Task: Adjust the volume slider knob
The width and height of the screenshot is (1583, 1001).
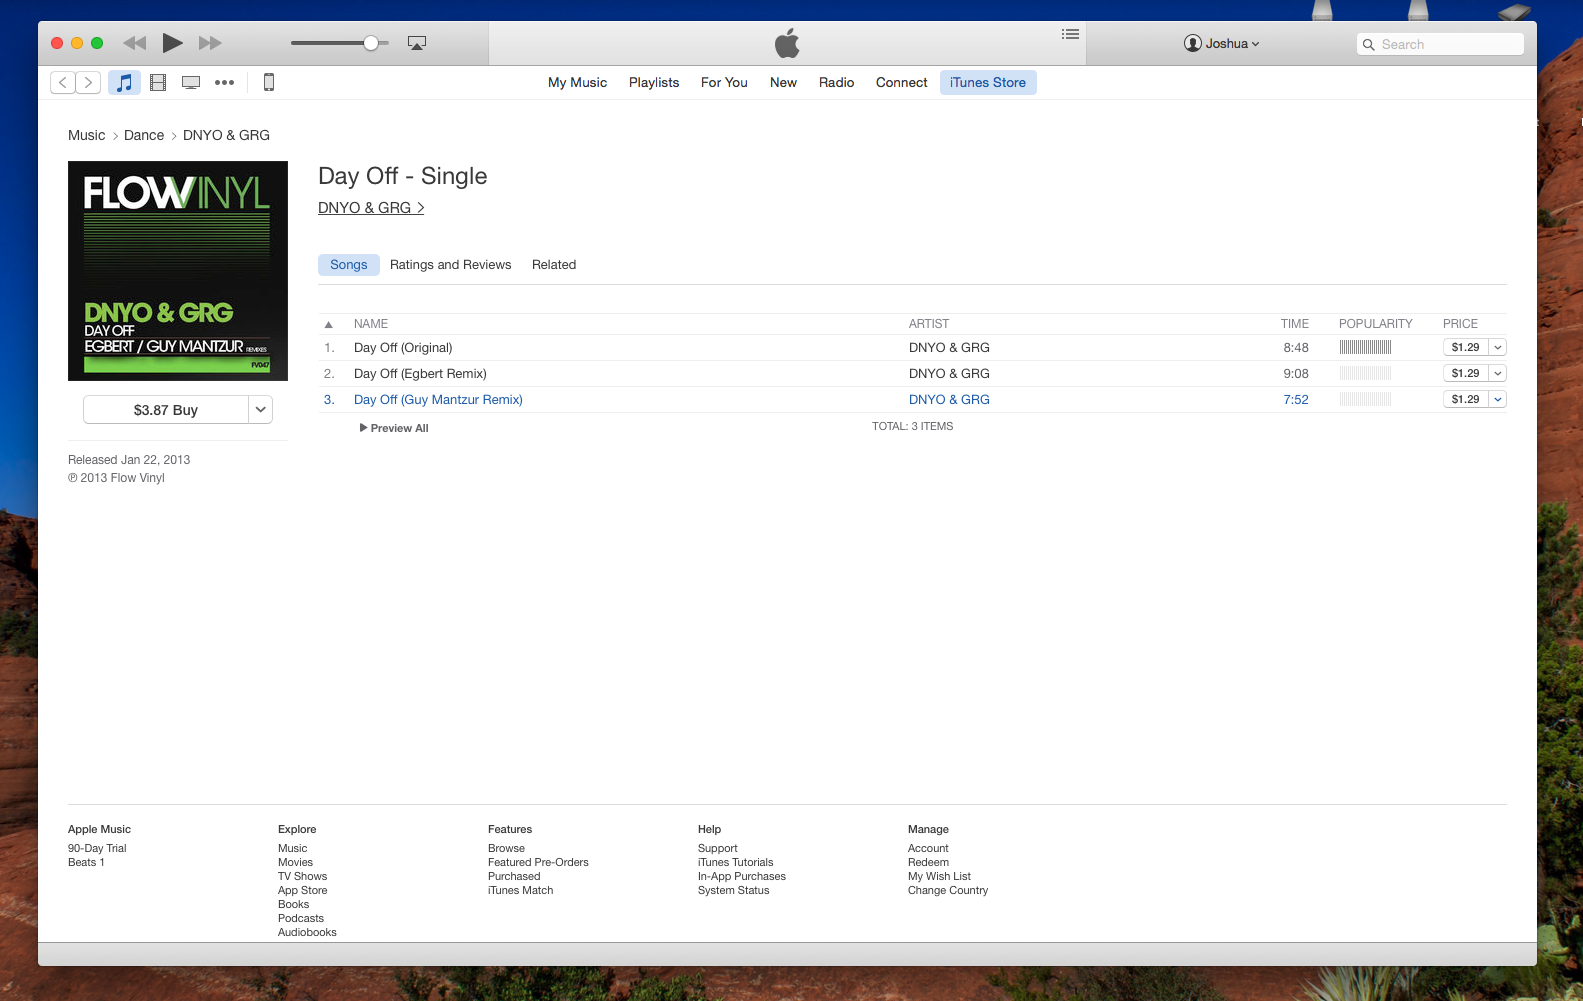Action: pos(371,43)
